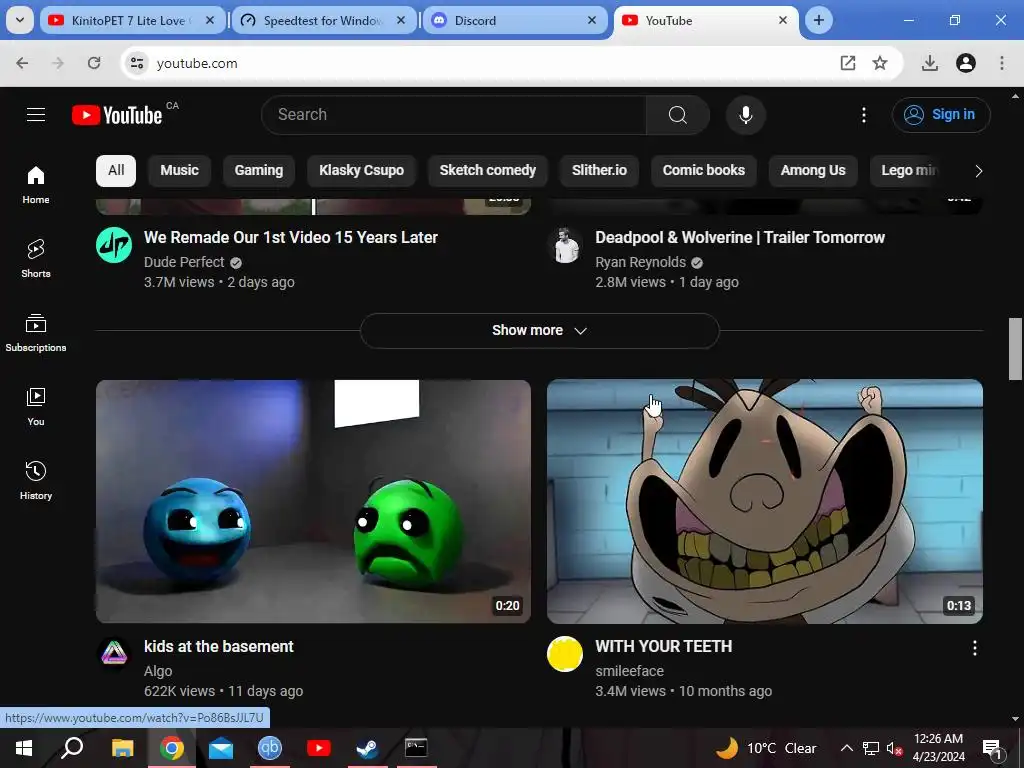Viewport: 1024px width, 768px height.
Task: Select the Gaming filter chip
Action: [x=259, y=170]
